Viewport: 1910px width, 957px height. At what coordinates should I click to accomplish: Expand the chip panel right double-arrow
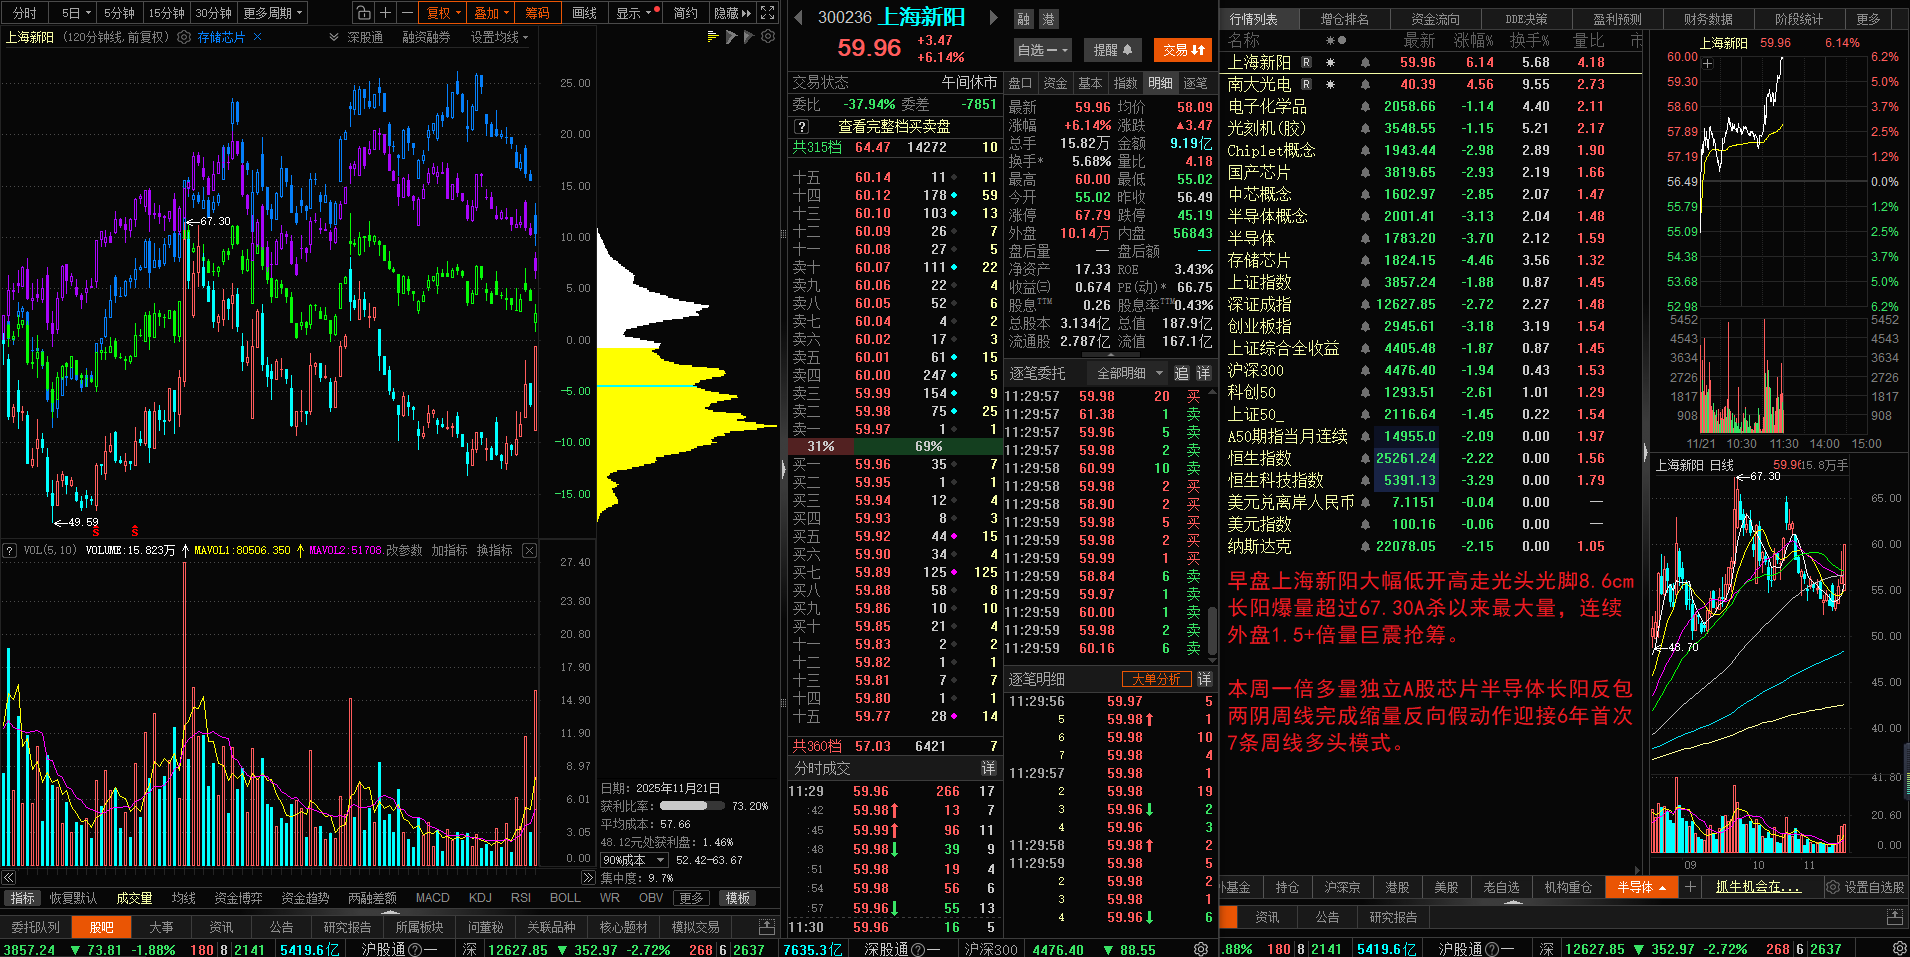pyautogui.click(x=587, y=877)
